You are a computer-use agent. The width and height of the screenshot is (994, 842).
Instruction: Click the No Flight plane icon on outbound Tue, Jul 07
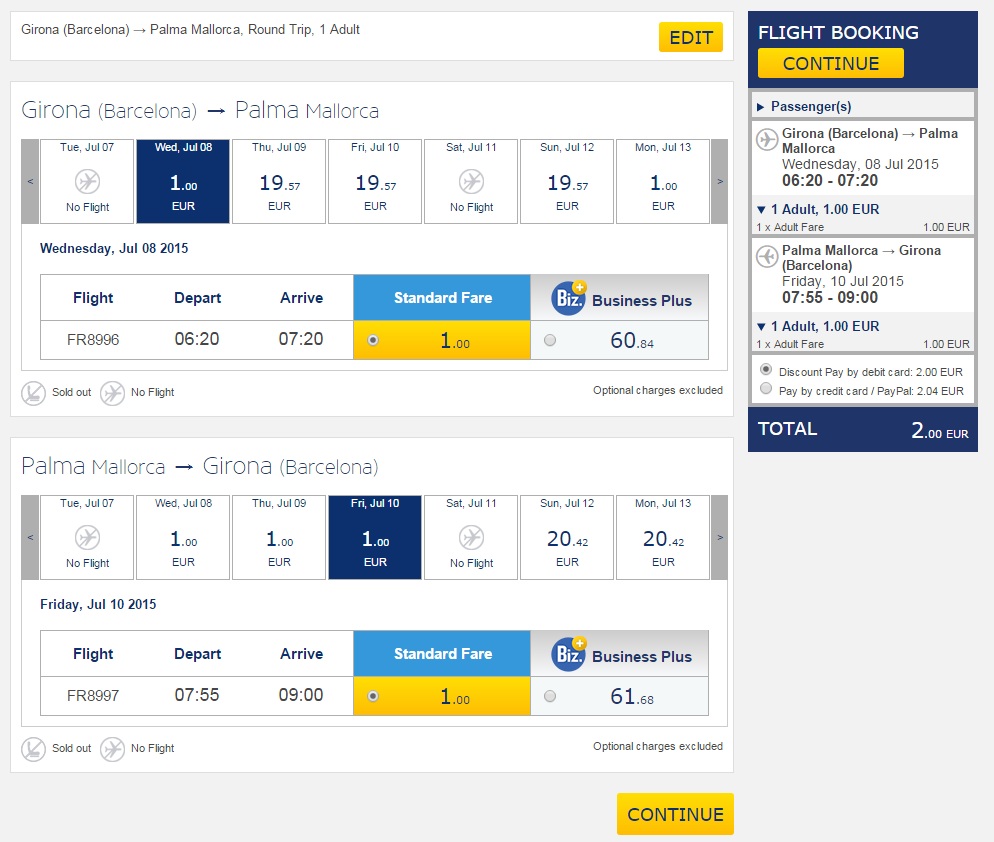(x=87, y=182)
